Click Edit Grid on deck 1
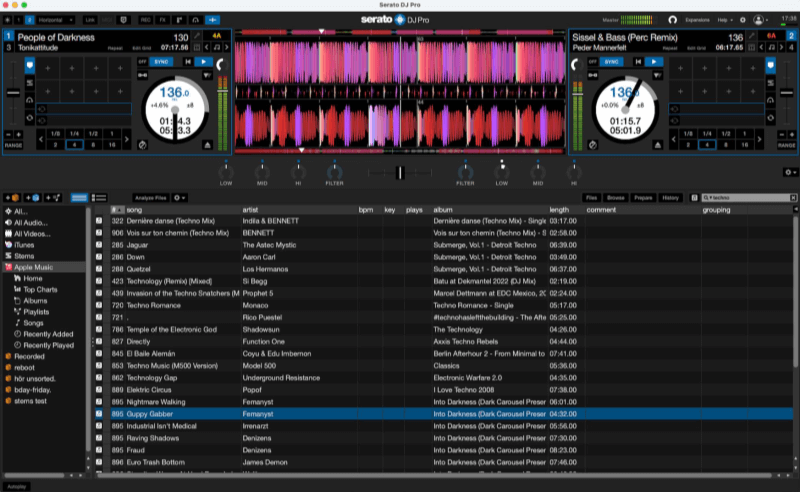The image size is (800, 492). tap(141, 48)
